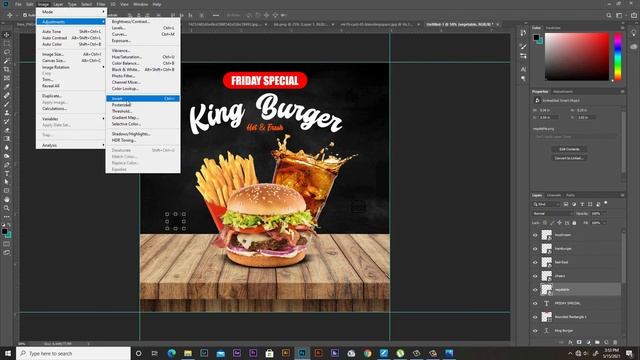Click the hue spectrum slider
This screenshot has height=360, width=640.
click(x=618, y=57)
